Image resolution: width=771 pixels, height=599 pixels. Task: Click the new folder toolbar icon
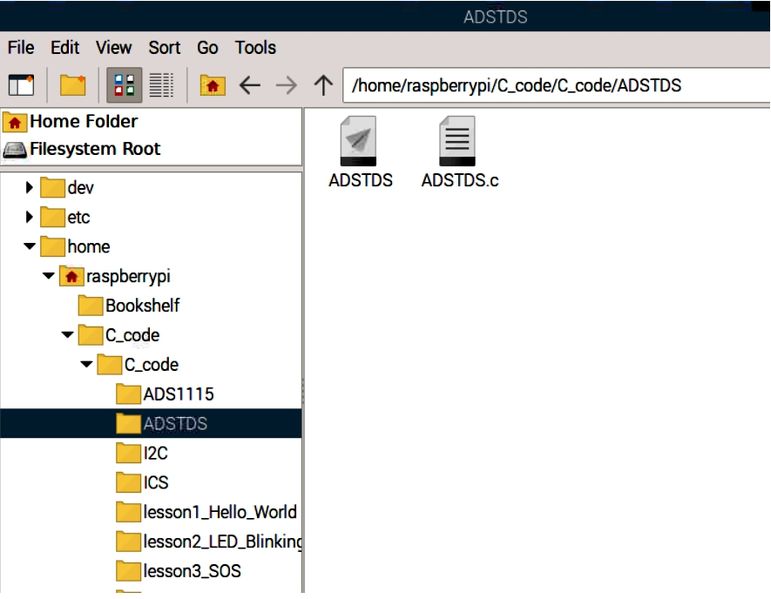coord(72,86)
